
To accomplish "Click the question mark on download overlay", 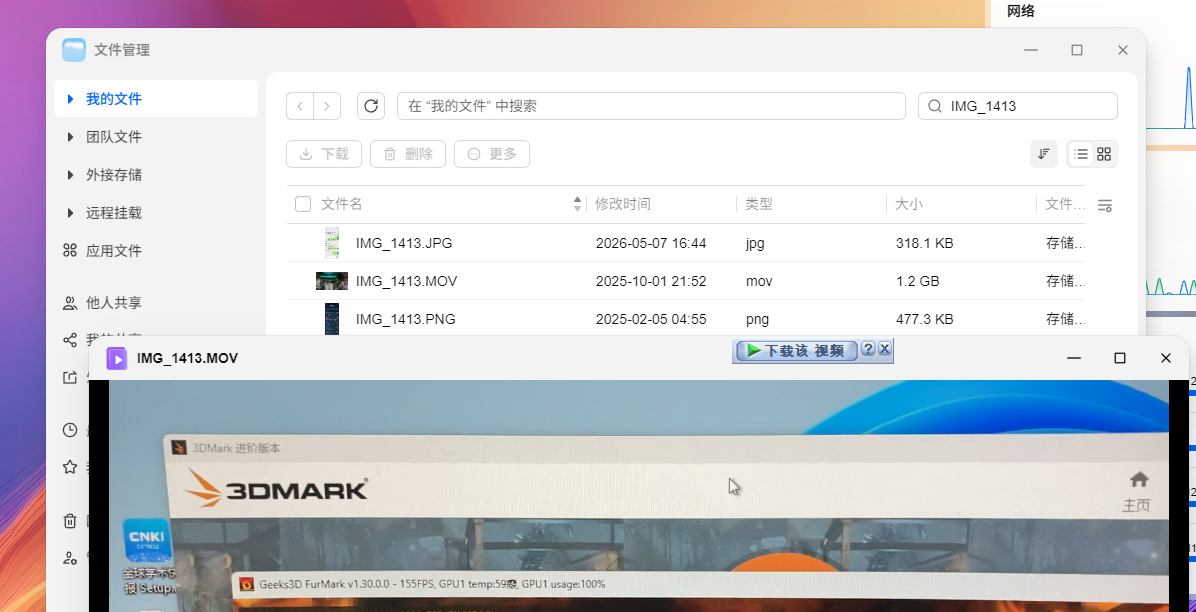I will (868, 349).
